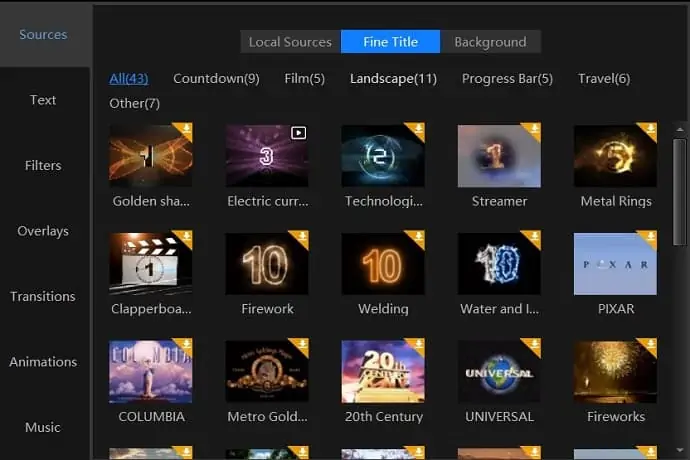Select the Welding thumbnail
690x460 pixels.
(x=383, y=264)
